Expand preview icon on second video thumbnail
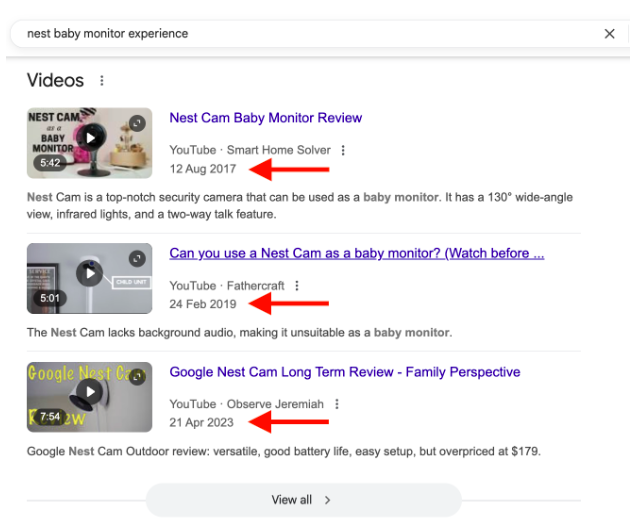 coord(137,257)
